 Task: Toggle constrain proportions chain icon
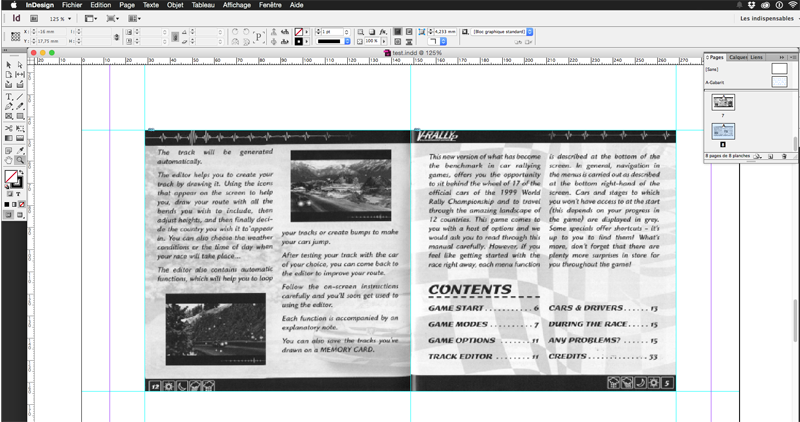[x=116, y=37]
